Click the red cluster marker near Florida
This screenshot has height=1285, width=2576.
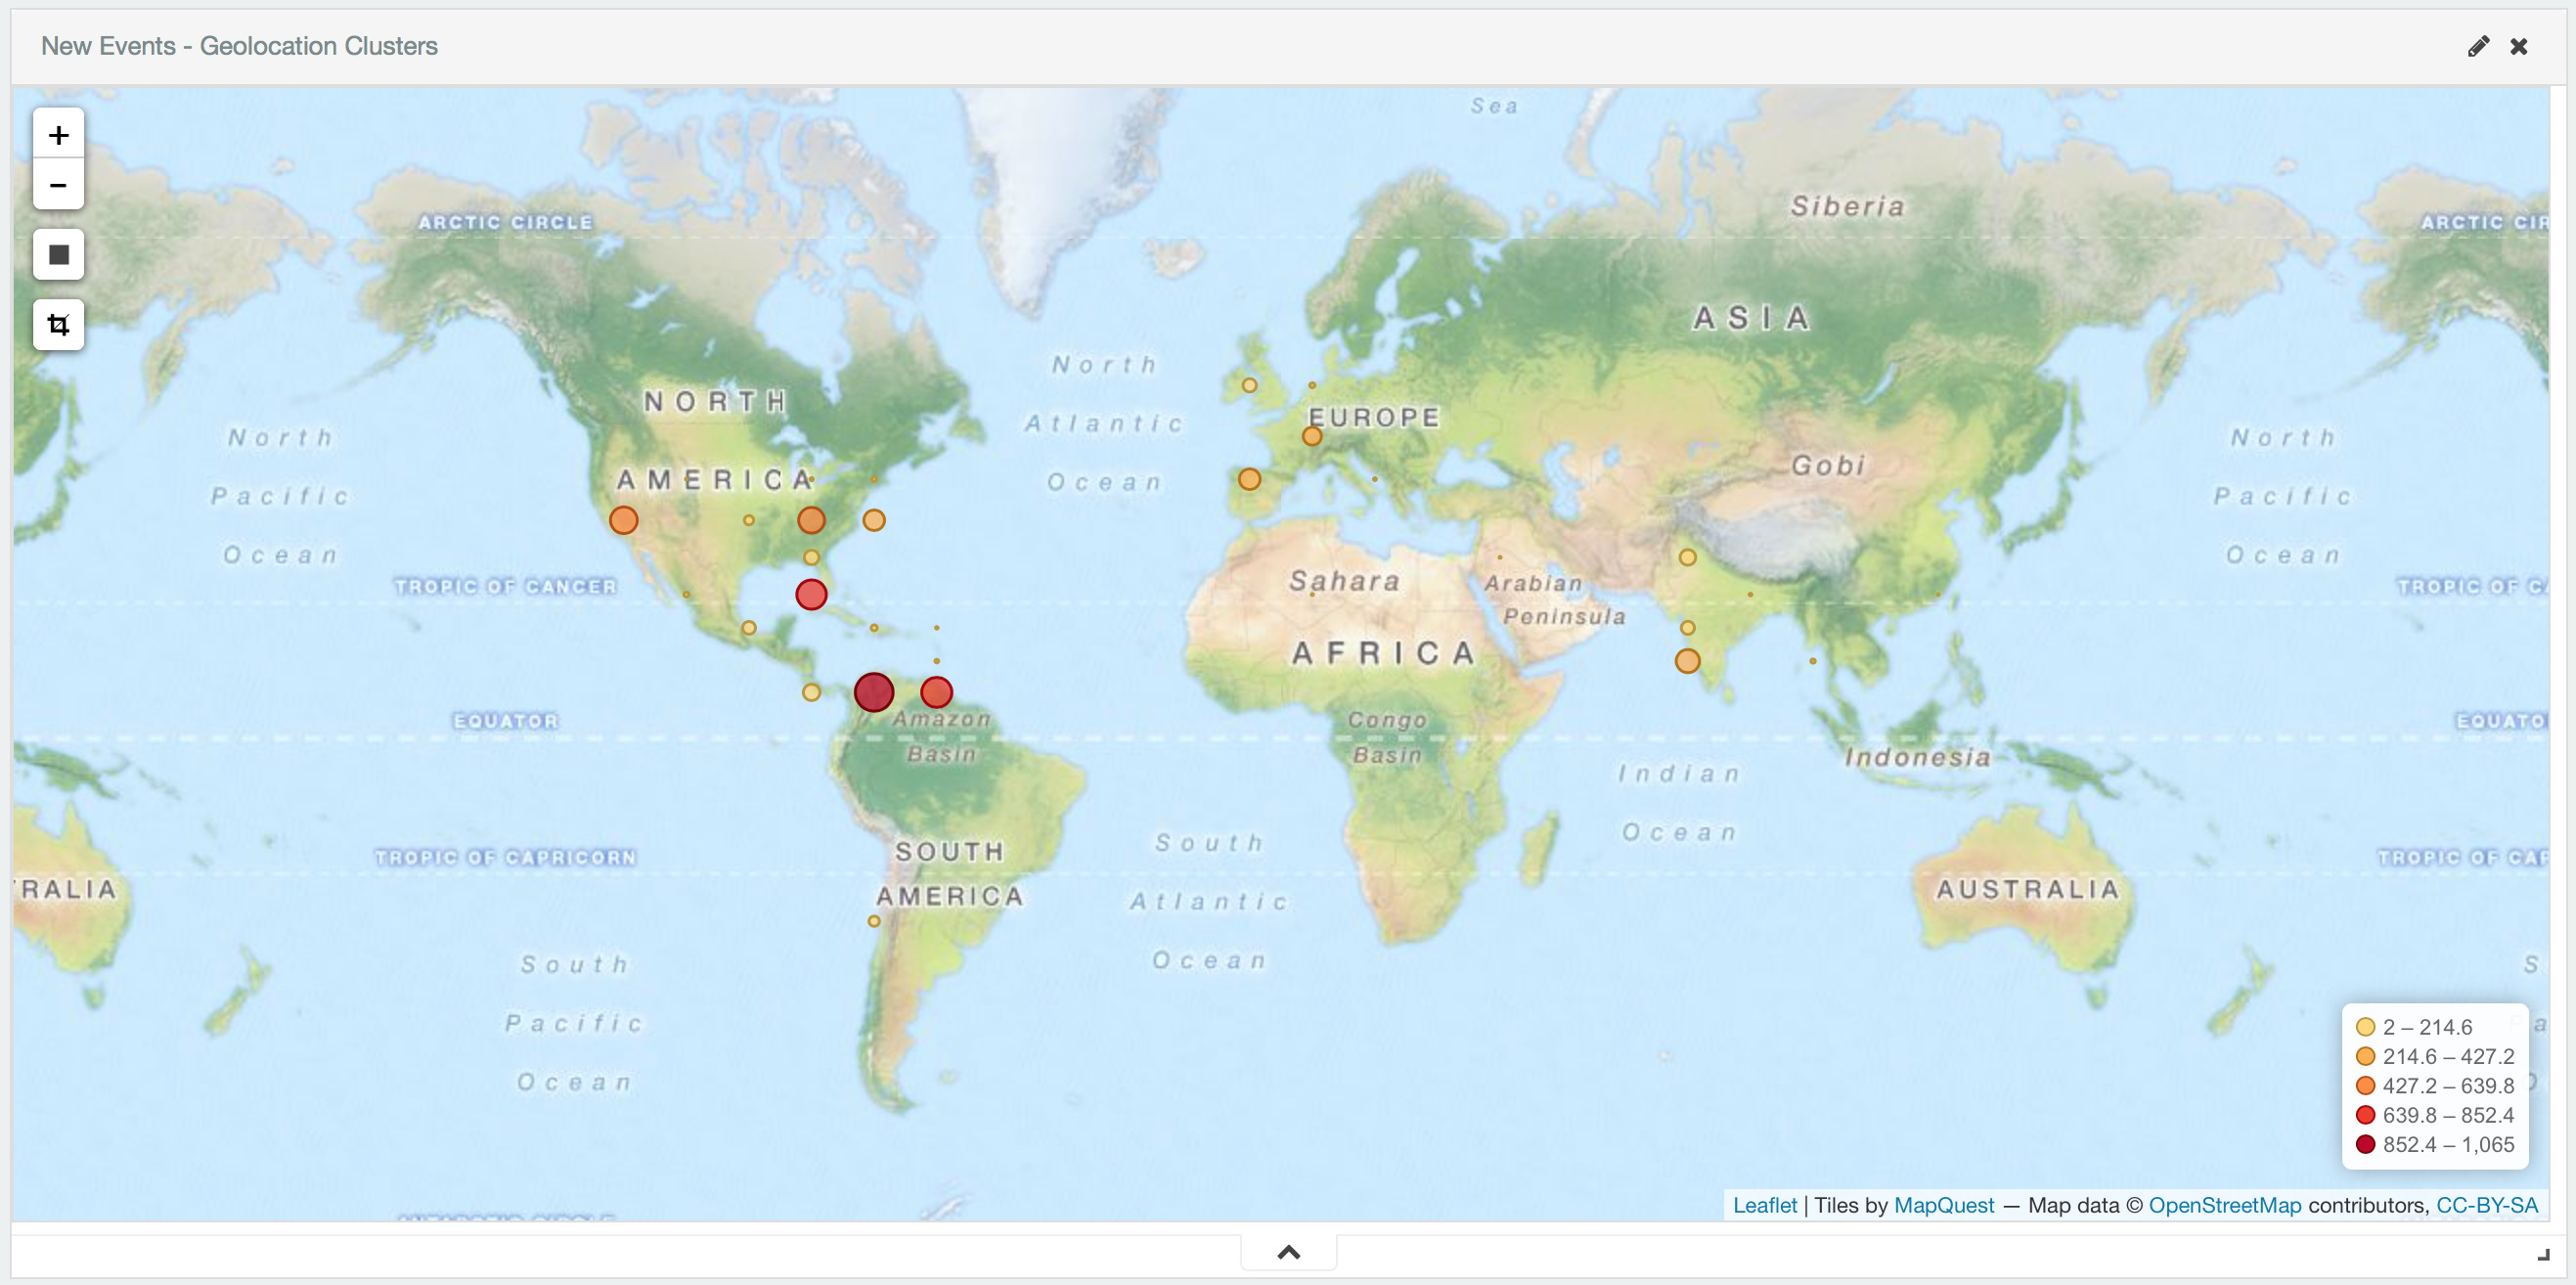811,595
